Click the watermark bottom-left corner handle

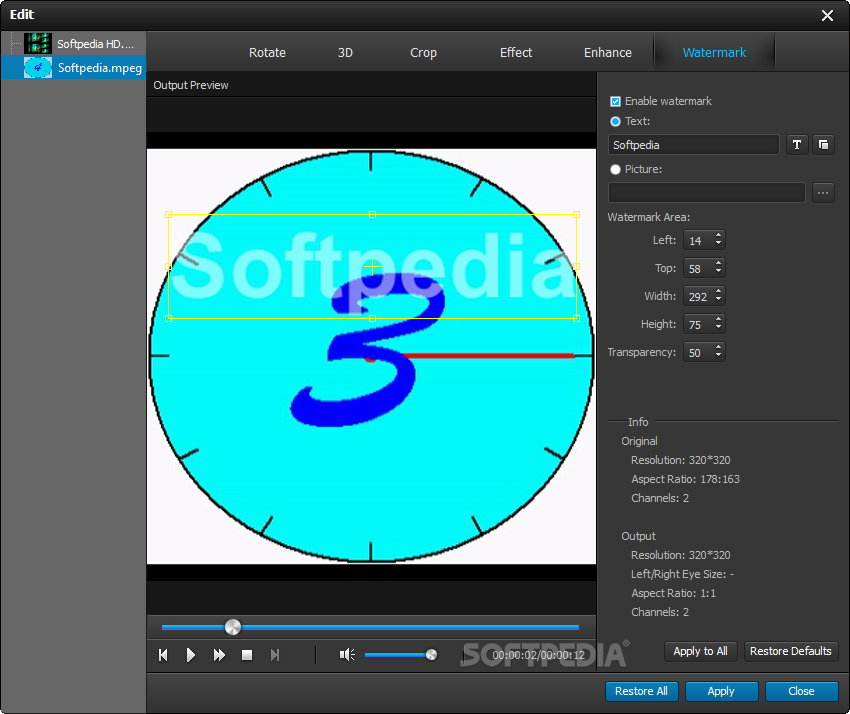169,318
